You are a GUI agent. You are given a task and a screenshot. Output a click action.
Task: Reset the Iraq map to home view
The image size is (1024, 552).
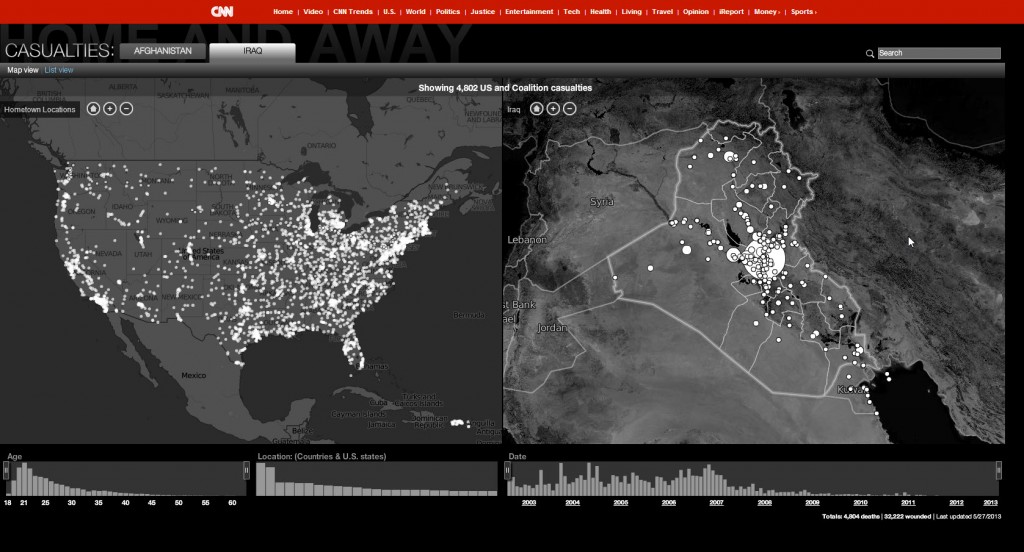point(536,108)
